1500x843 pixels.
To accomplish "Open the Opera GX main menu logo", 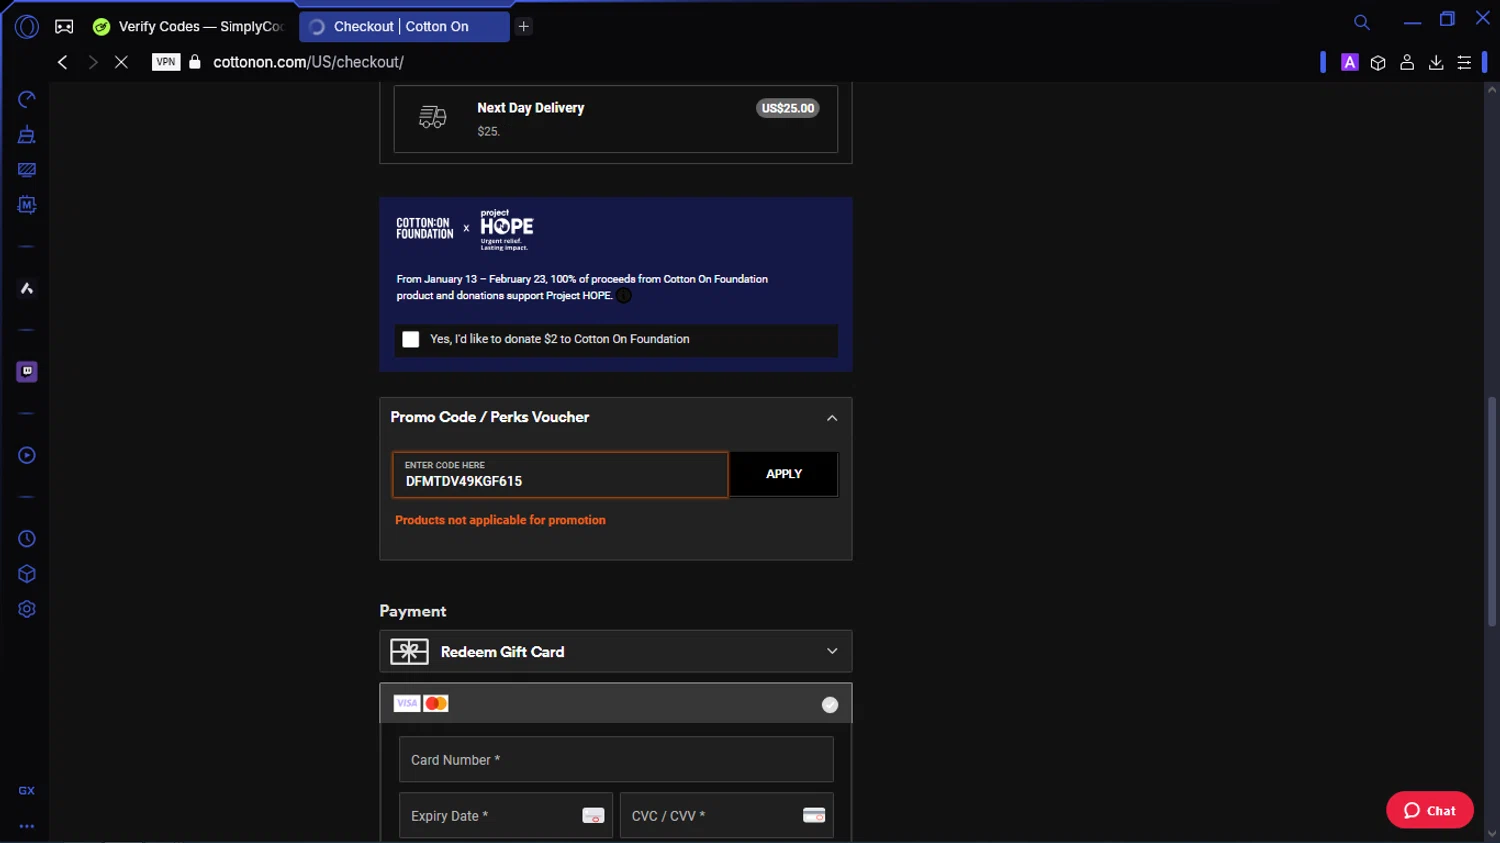I will tap(27, 27).
